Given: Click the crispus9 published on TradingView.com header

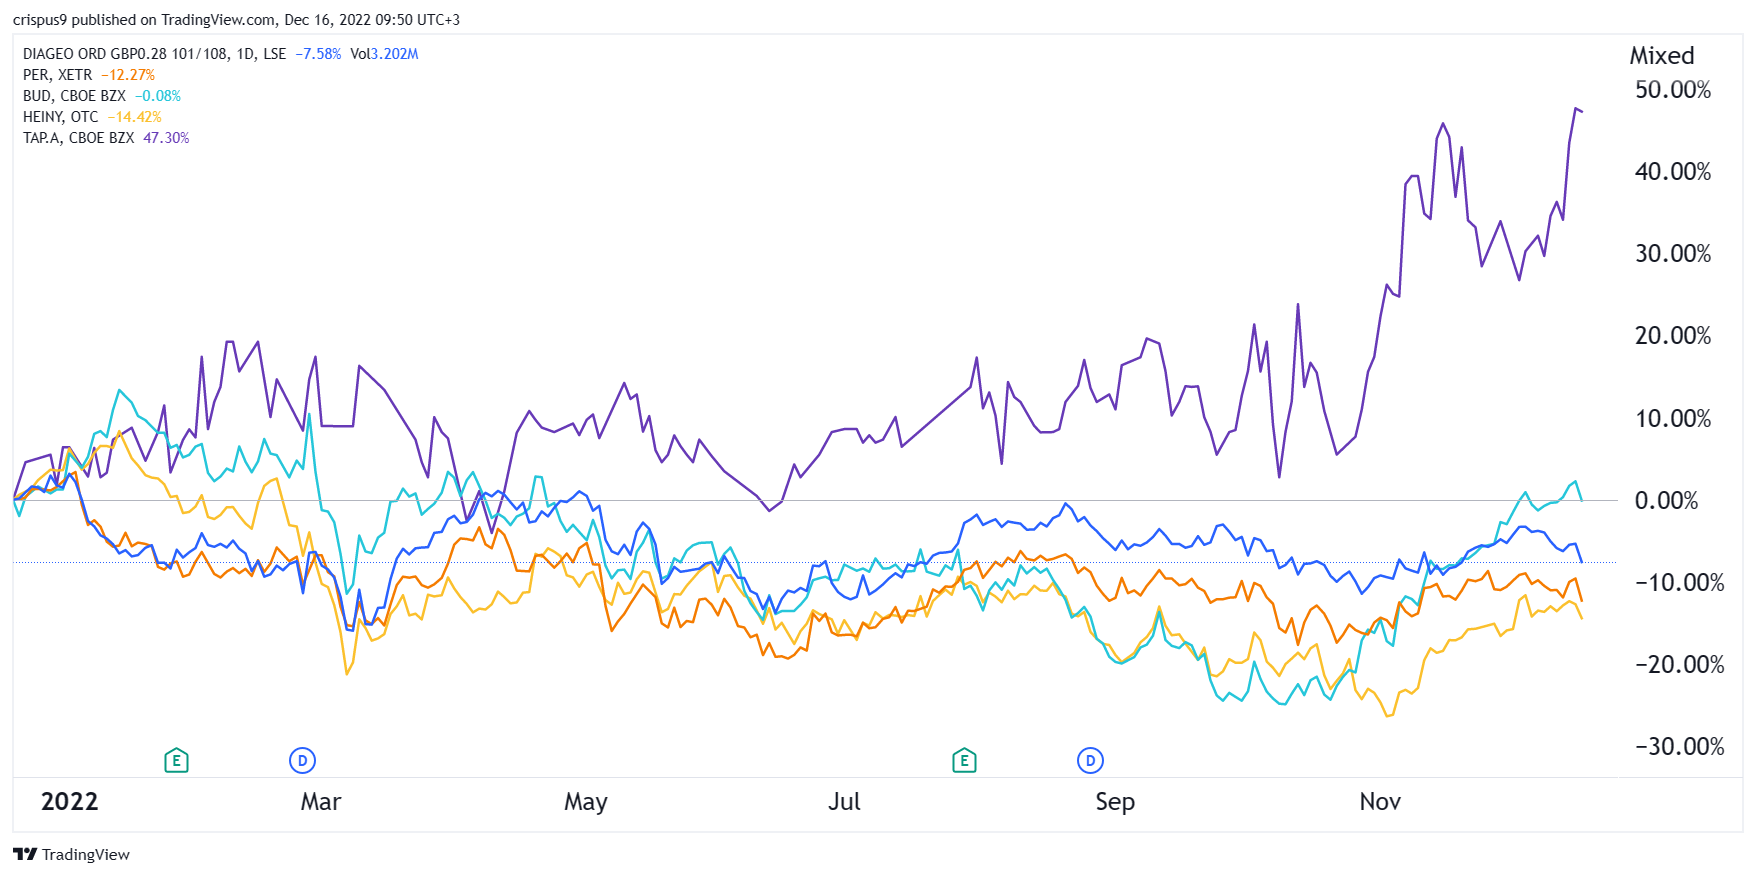Looking at the screenshot, I should (x=236, y=20).
